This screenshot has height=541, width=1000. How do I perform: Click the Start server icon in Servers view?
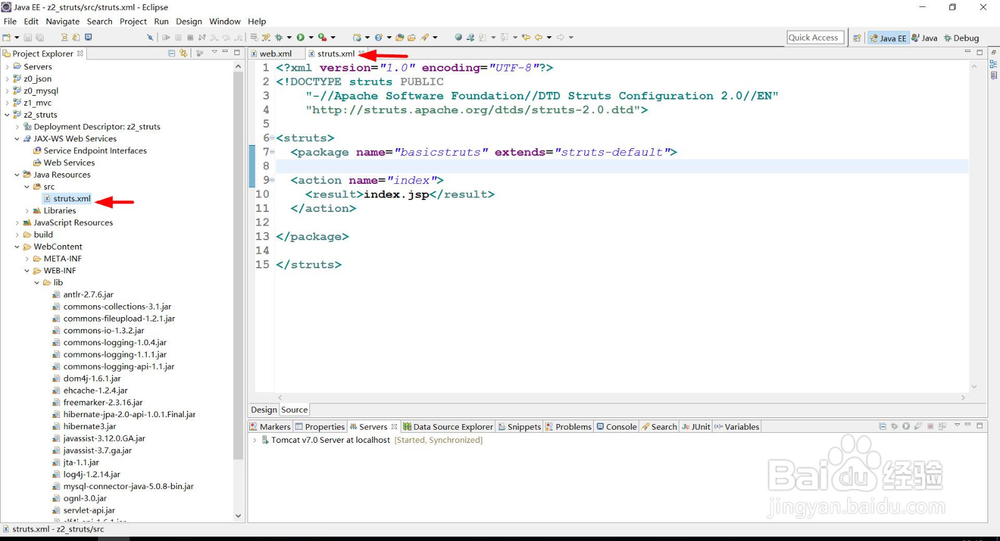tap(906, 426)
